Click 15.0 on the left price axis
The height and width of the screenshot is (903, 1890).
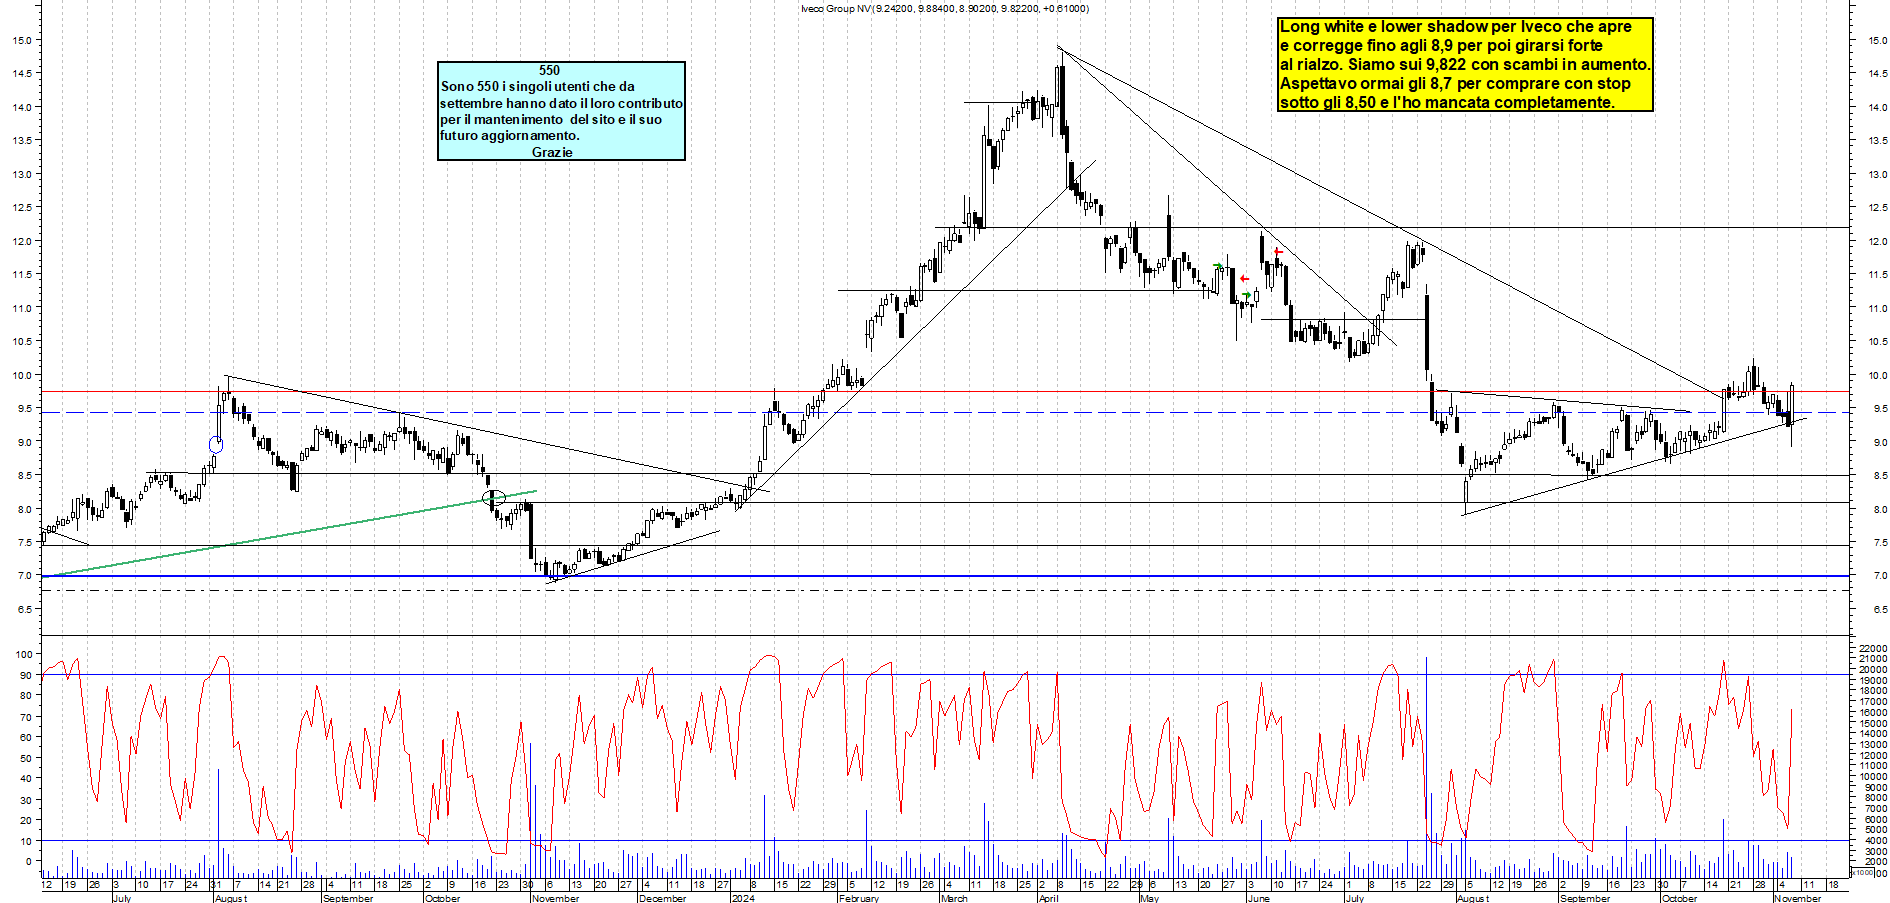point(21,40)
